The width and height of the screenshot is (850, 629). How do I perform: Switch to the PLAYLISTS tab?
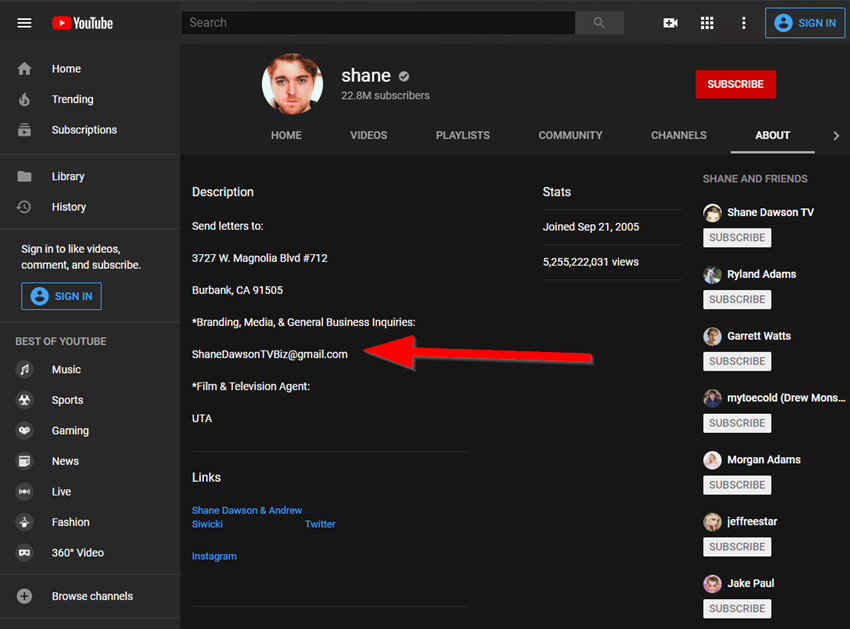463,136
